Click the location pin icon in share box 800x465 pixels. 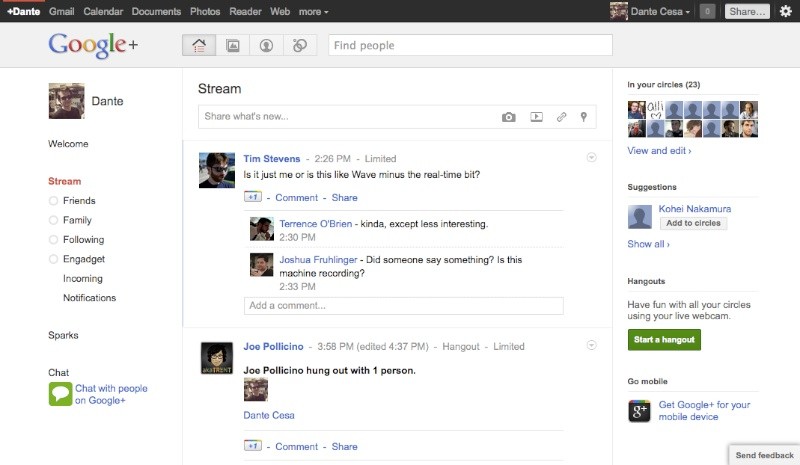(584, 117)
